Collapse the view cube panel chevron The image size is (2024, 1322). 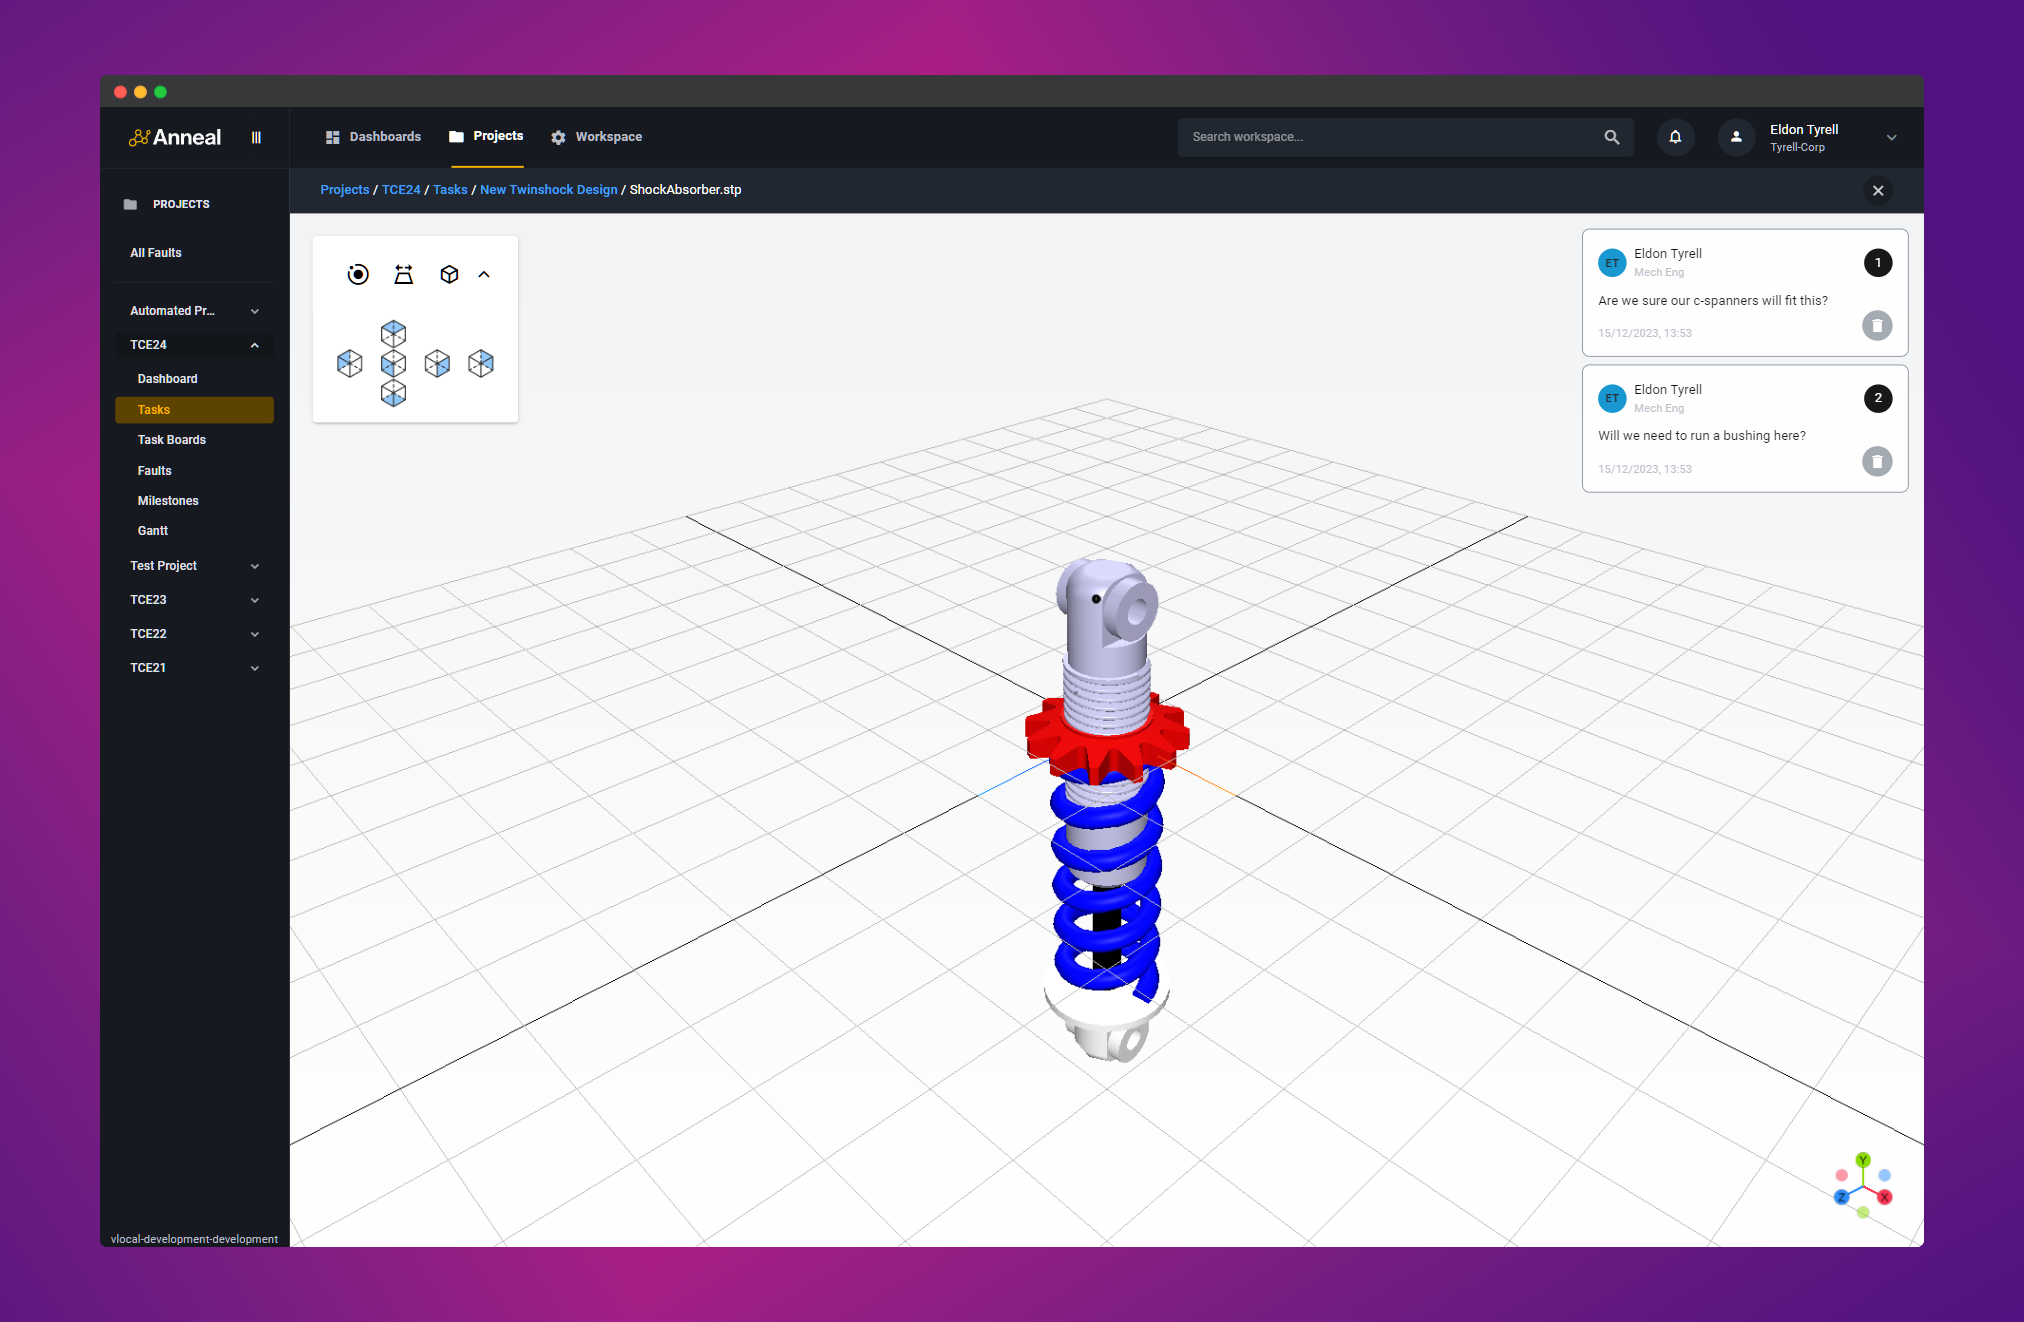tap(484, 274)
